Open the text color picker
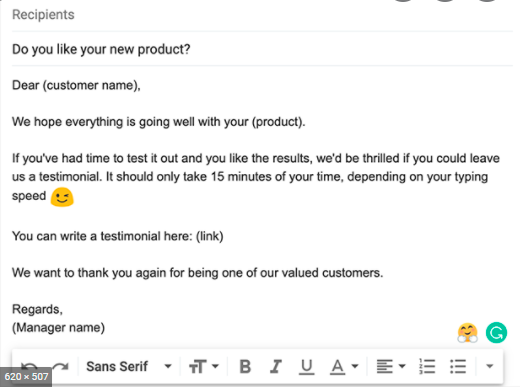Viewport: 520px width, 387px height. tap(344, 367)
